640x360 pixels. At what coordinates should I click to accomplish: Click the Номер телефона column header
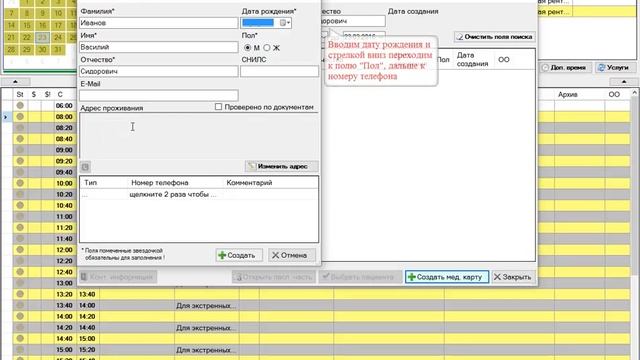[x=160, y=182]
